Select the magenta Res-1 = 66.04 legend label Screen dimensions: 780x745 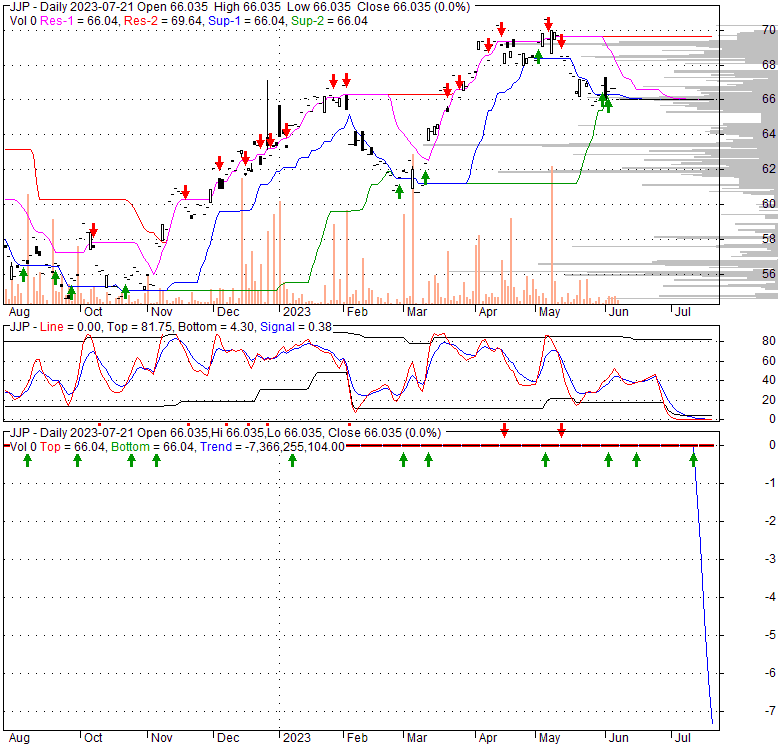click(80, 21)
